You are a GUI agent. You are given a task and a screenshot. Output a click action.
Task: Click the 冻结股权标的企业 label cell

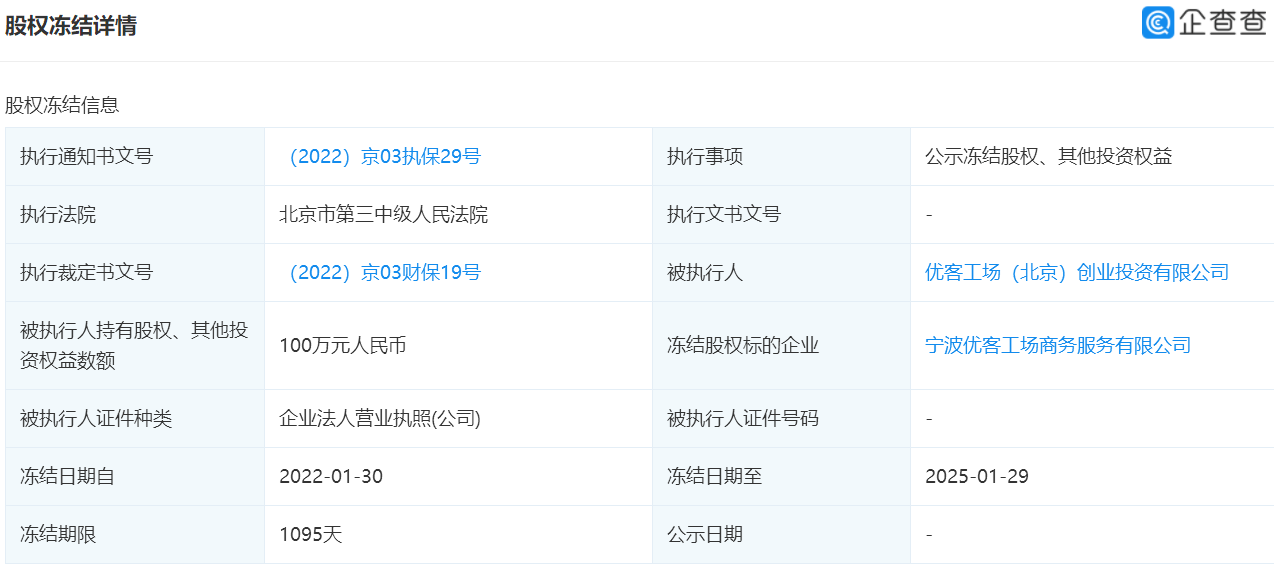tap(743, 346)
